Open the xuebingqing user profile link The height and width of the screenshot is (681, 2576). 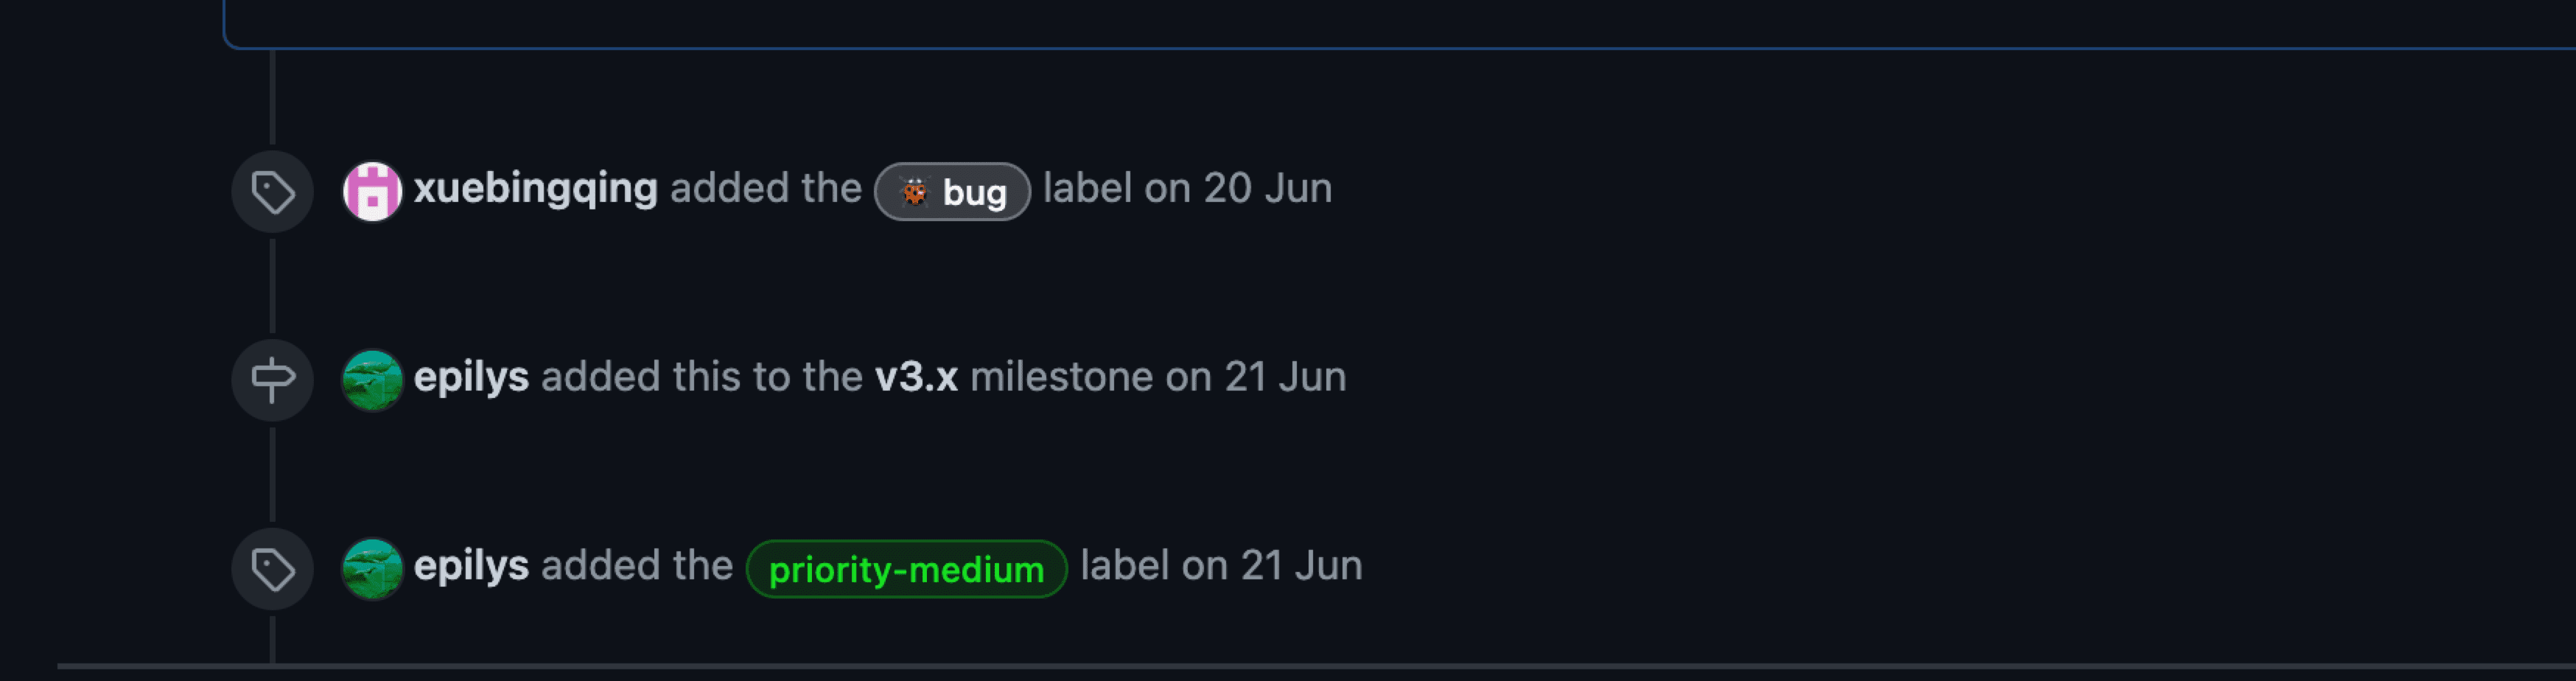pos(535,188)
